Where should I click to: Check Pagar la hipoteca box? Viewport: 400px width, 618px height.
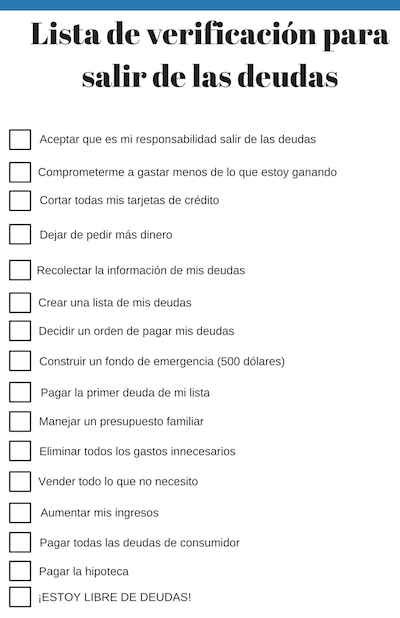[20, 571]
